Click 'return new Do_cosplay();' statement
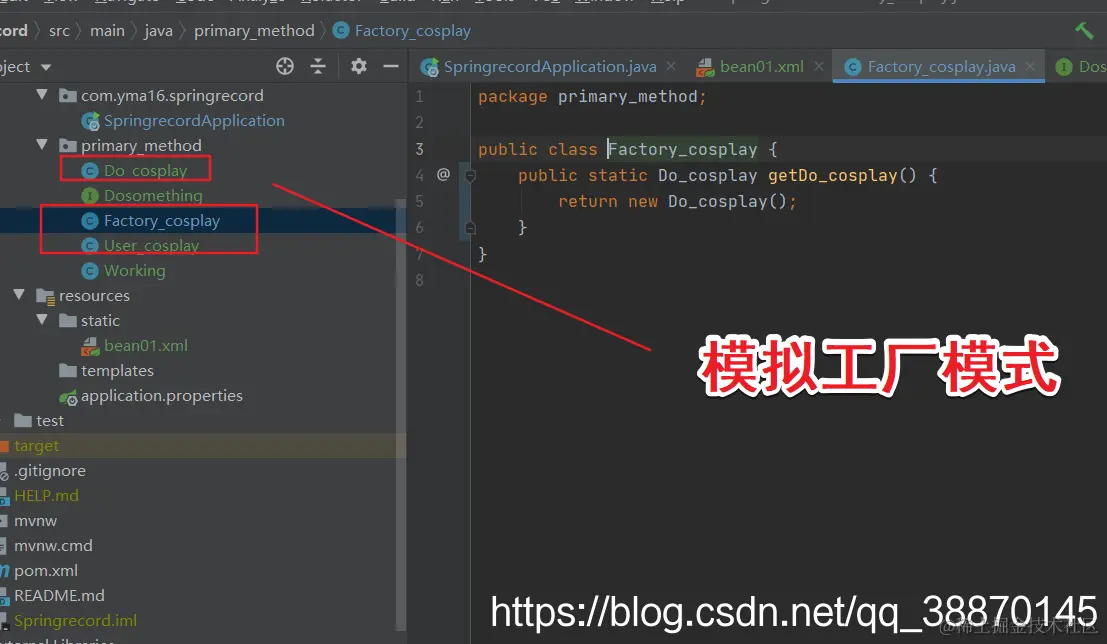Screen dimensions: 1107x644 click(x=677, y=201)
